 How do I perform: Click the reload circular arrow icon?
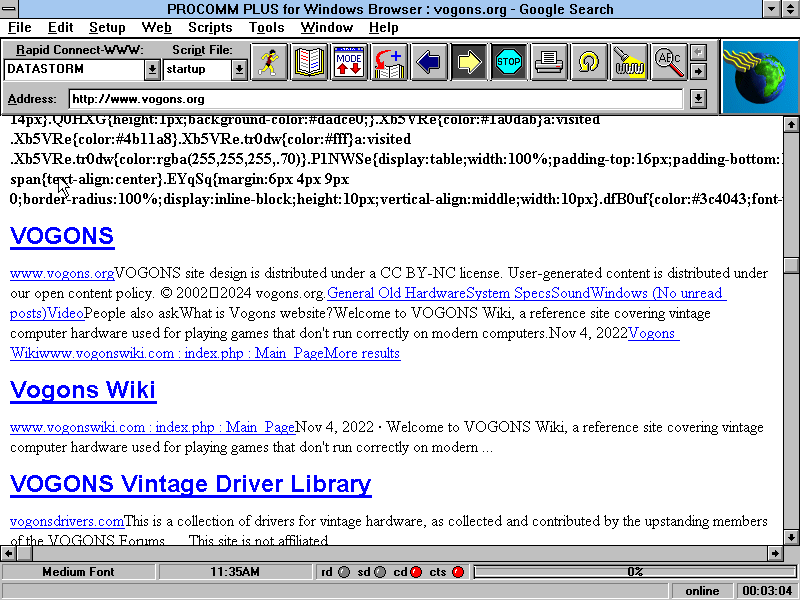[588, 62]
